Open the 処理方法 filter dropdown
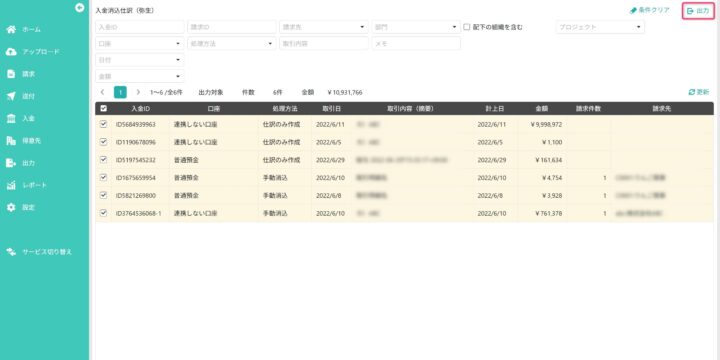The image size is (720, 360). click(x=232, y=44)
